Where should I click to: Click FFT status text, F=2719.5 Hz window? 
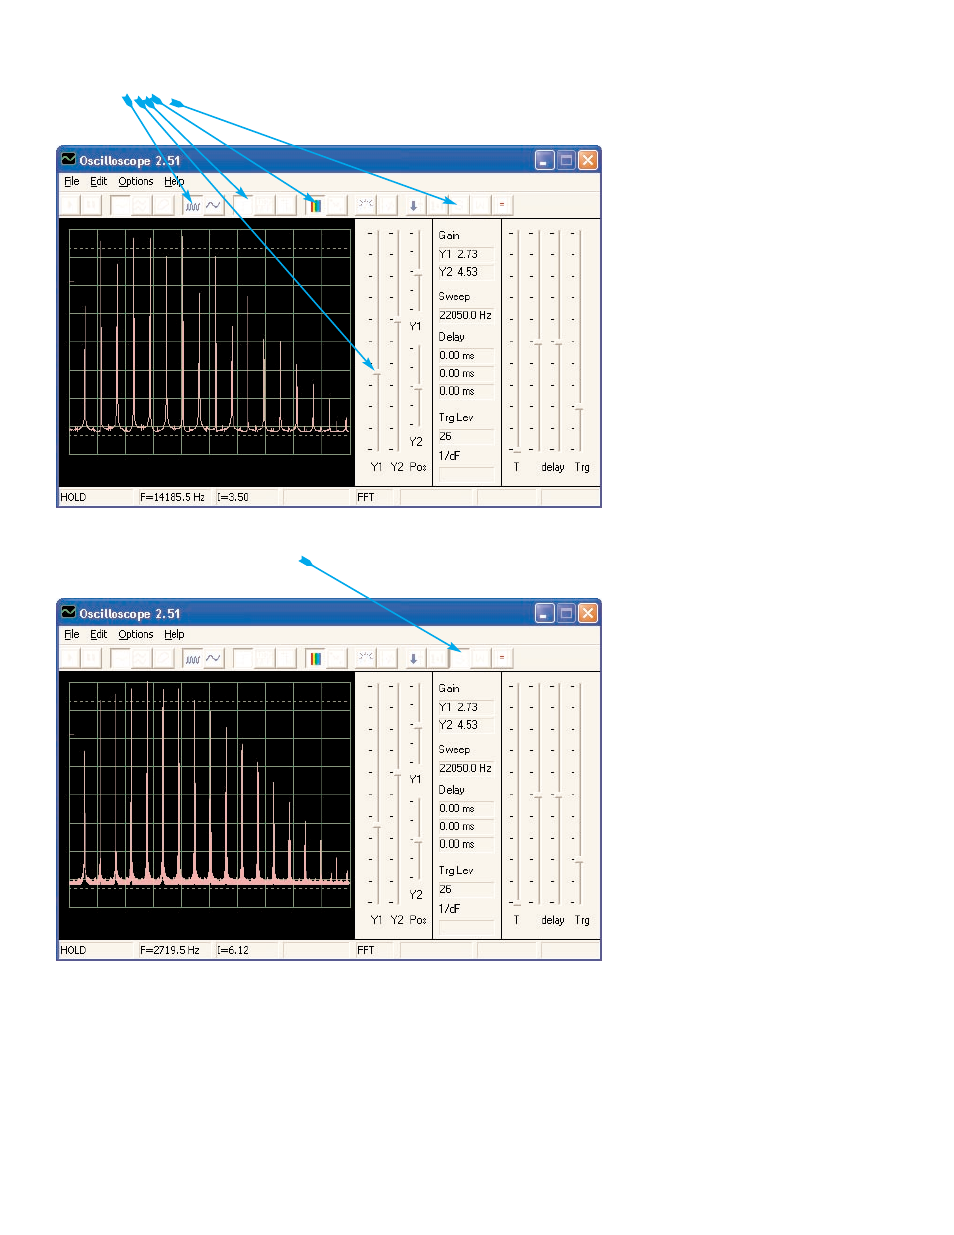point(366,950)
